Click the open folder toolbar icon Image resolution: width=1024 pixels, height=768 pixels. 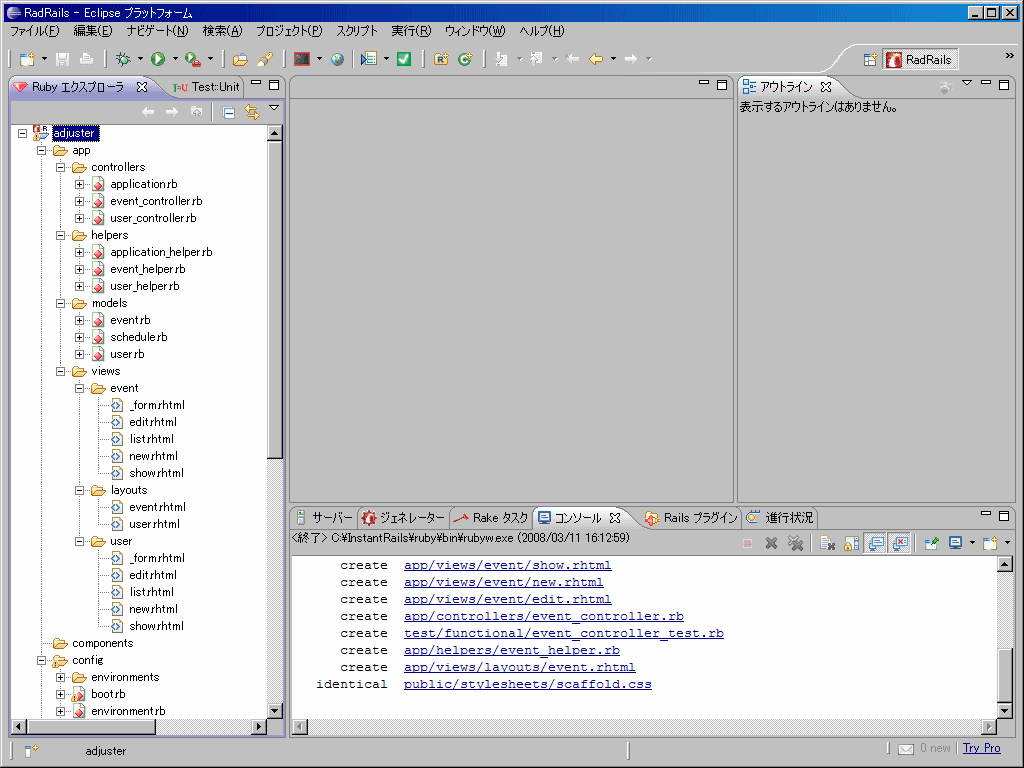tap(240, 59)
